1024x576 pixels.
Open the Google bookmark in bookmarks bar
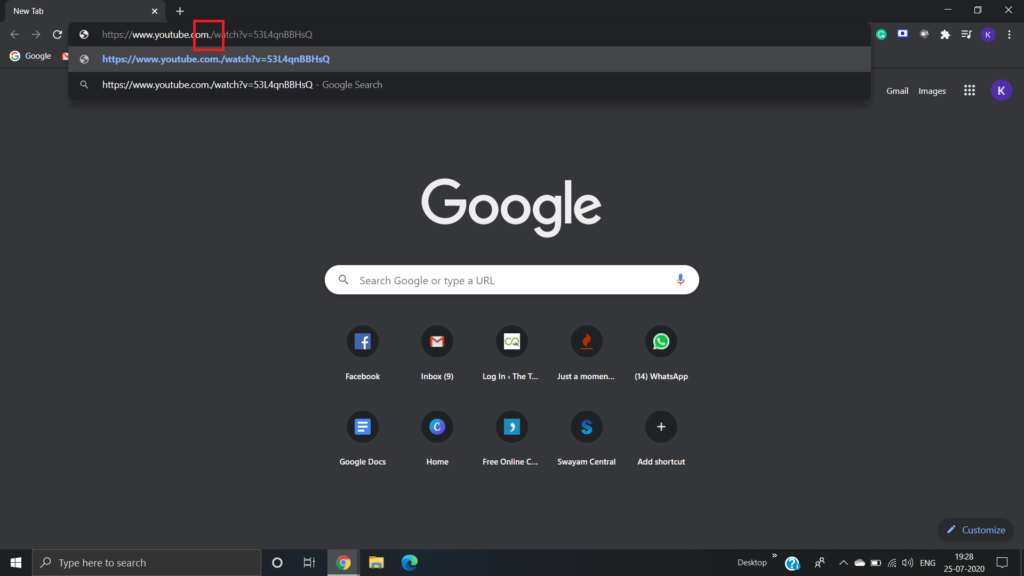(x=31, y=56)
